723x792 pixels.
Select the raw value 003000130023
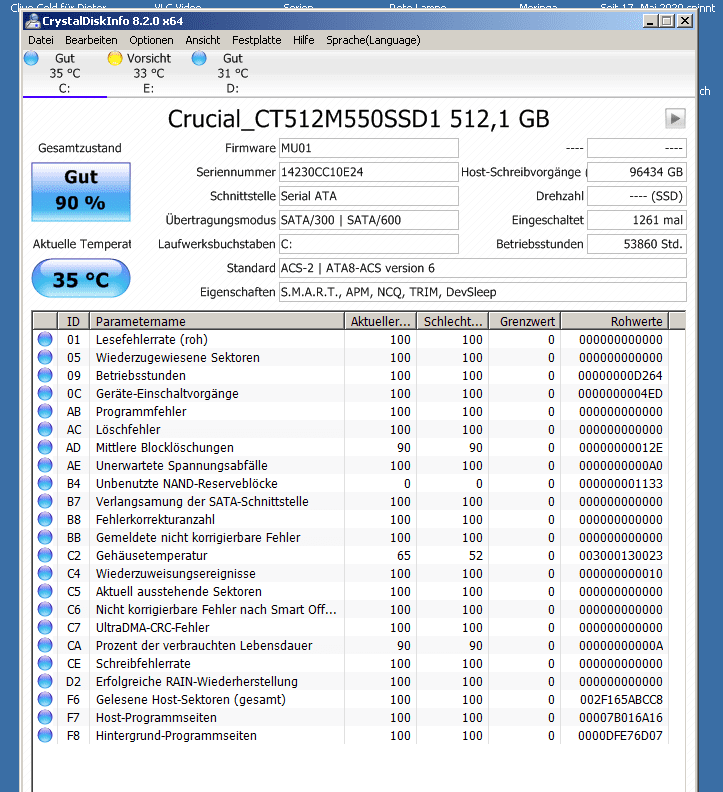pos(620,556)
